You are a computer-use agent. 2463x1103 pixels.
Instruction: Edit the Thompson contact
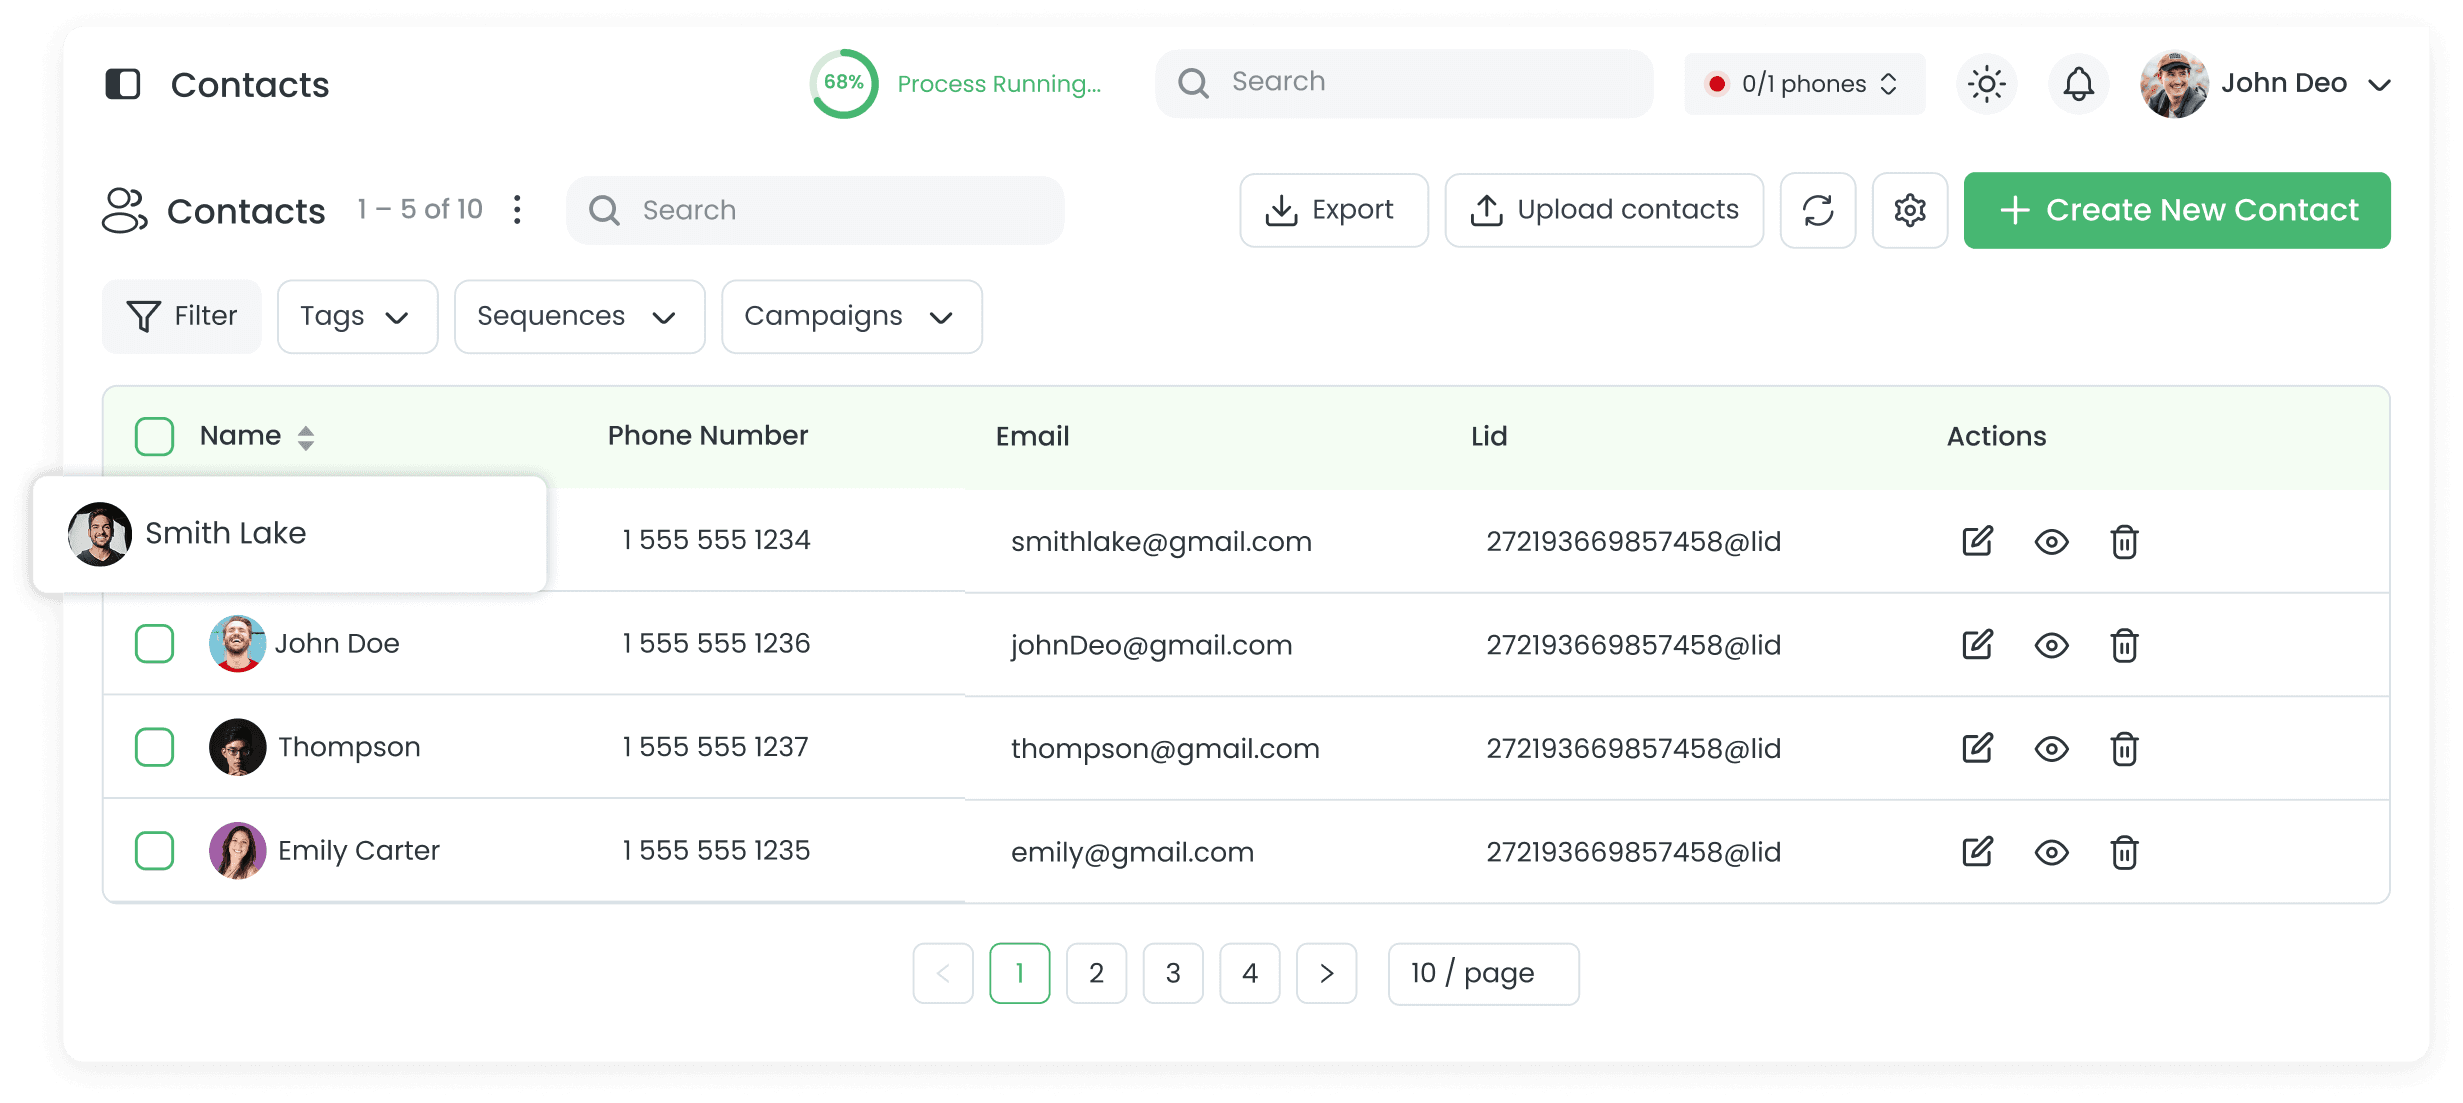click(x=1976, y=747)
